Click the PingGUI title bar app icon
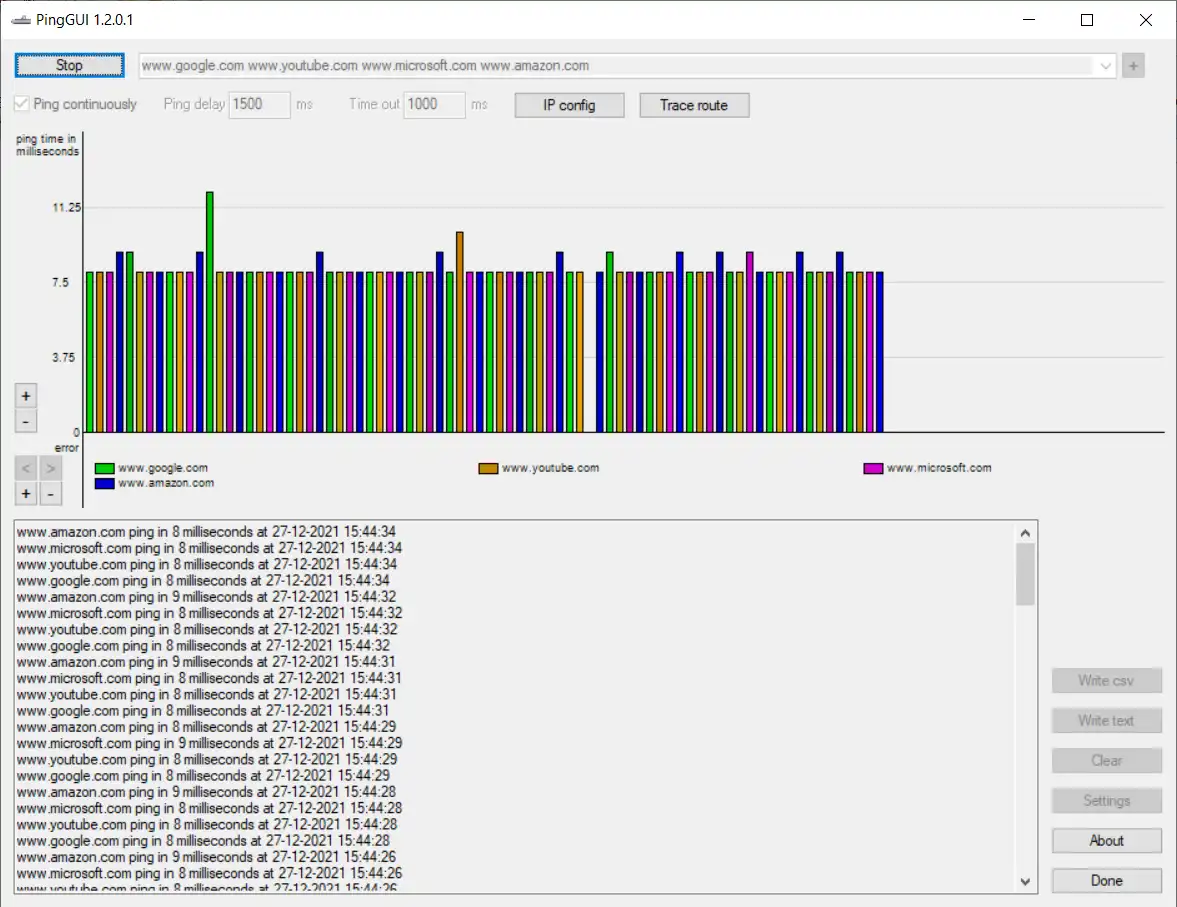This screenshot has width=1177, height=907. [21, 20]
